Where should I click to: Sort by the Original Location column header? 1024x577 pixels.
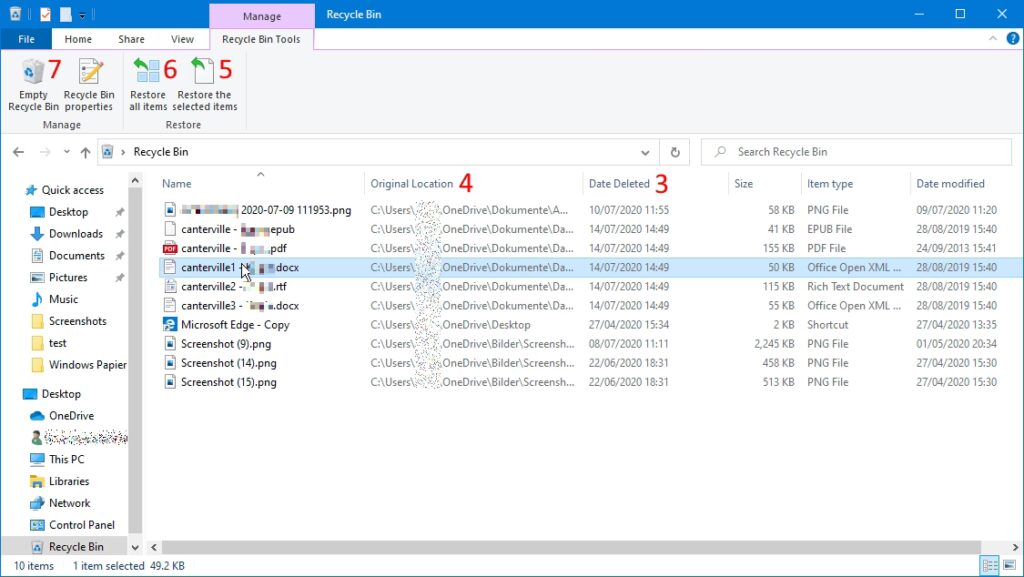pos(411,184)
